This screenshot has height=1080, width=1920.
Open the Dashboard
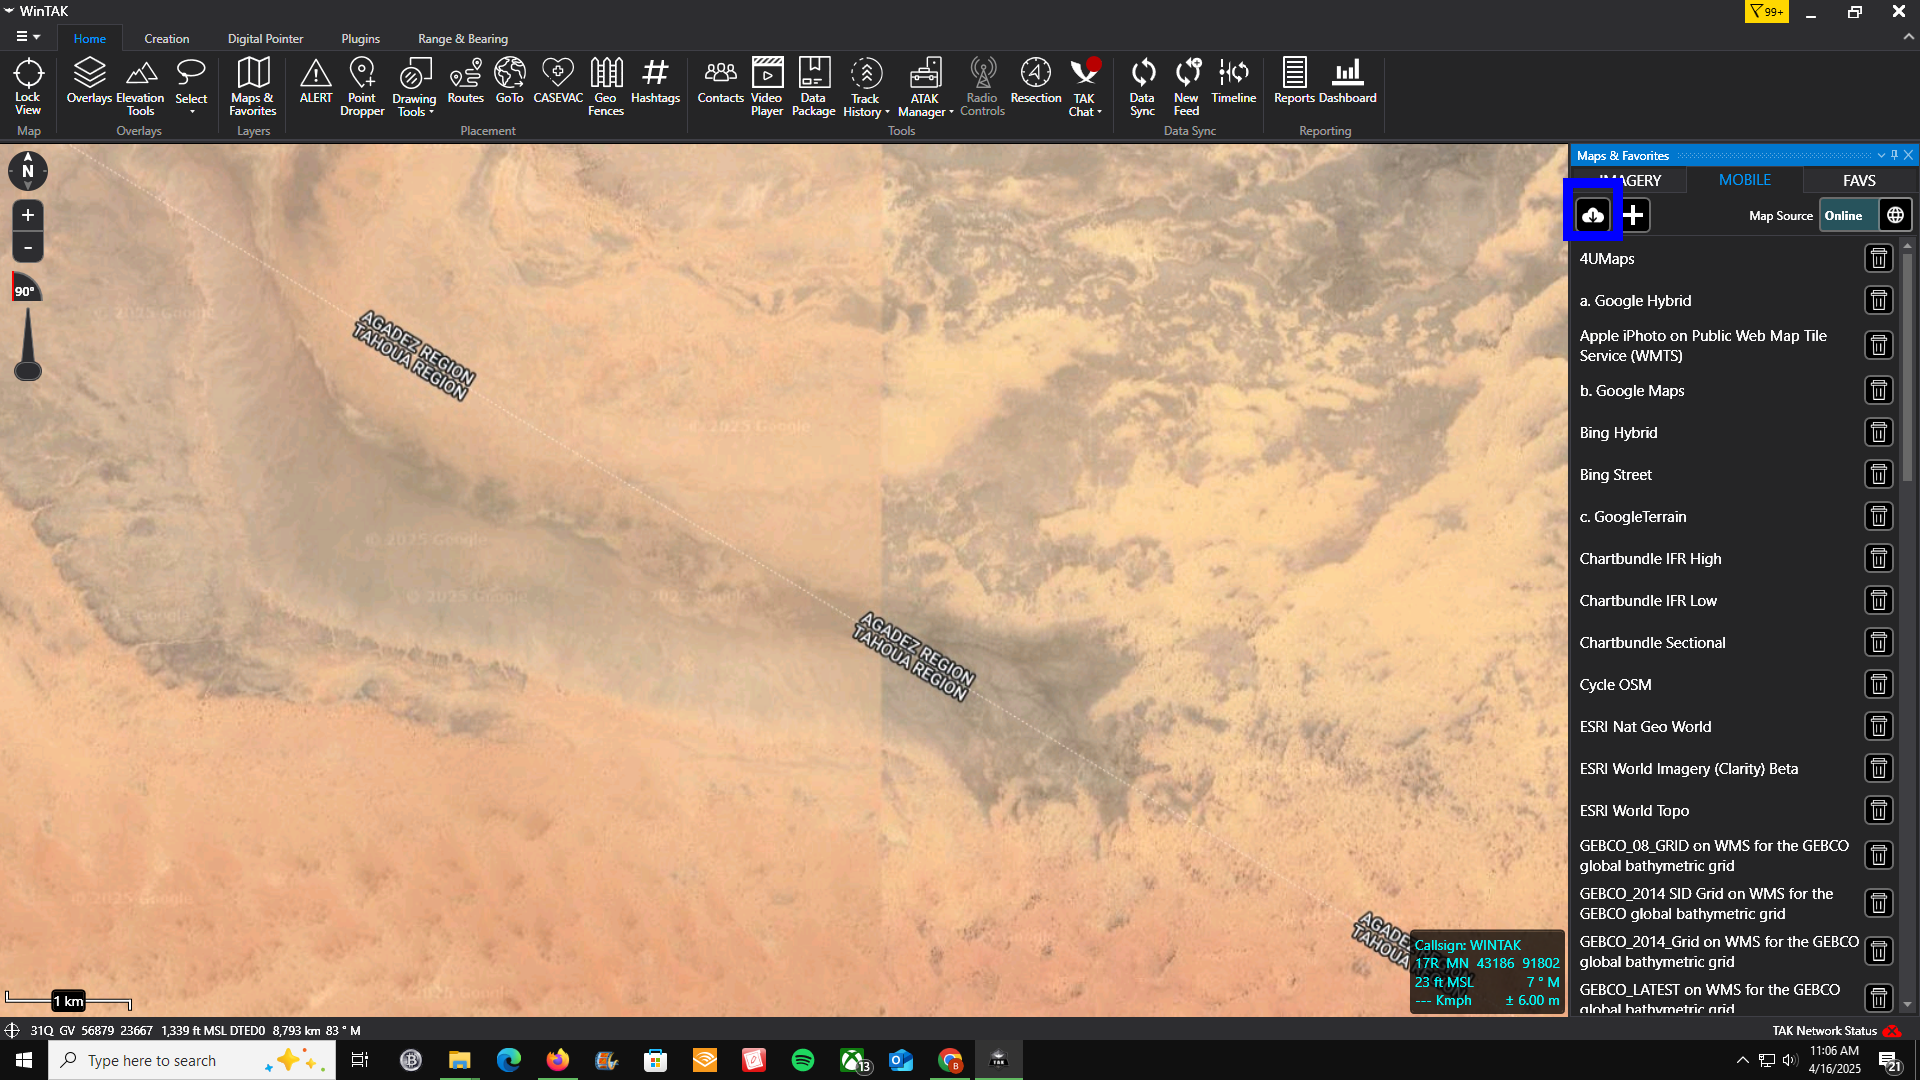1348,81
